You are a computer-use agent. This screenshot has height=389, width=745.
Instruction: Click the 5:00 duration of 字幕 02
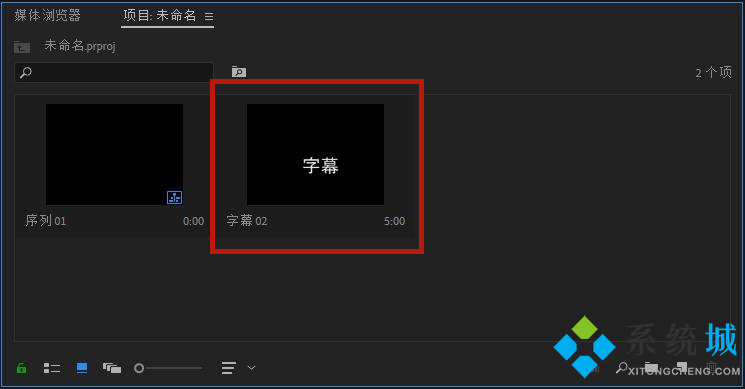(x=394, y=221)
